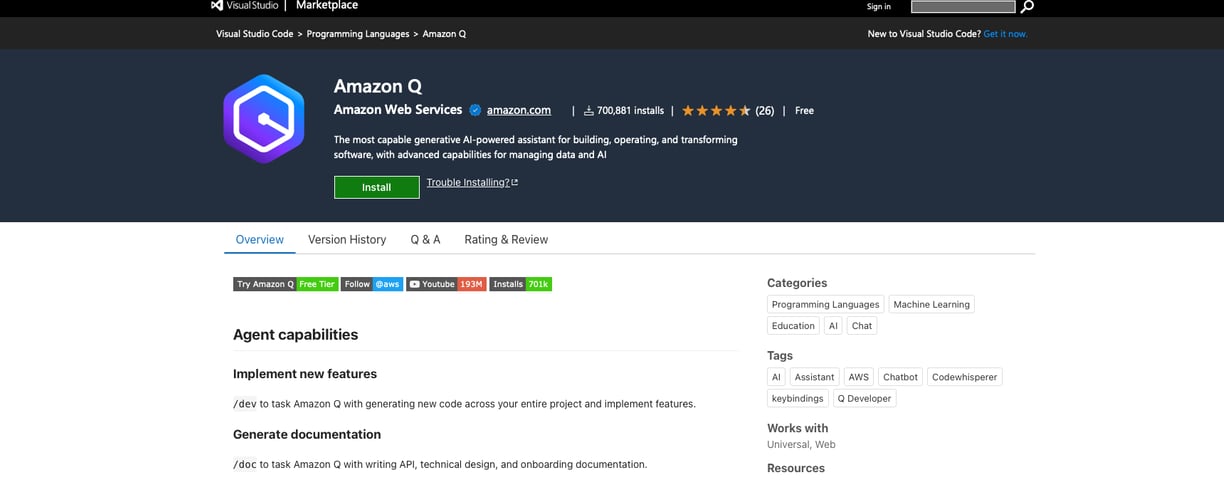This screenshot has width=1224, height=480.
Task: Click the five-star rating icons
Action: (716, 111)
